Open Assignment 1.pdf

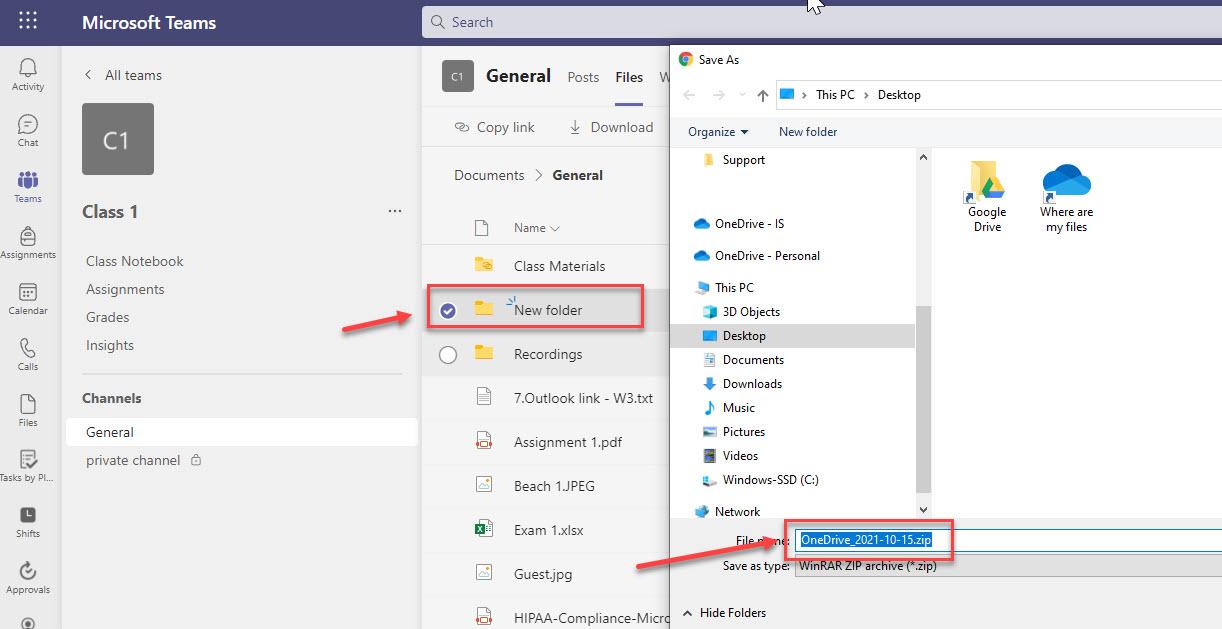568,442
